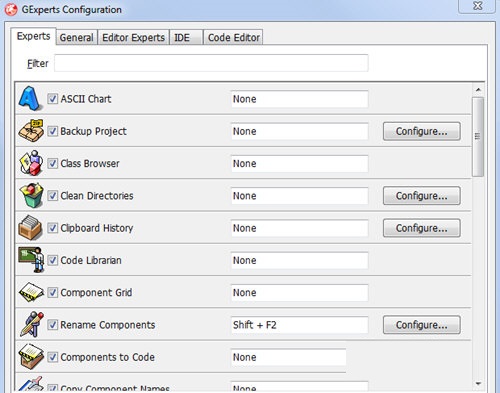Click the Filter text field
The height and width of the screenshot is (393, 500).
pyautogui.click(x=211, y=63)
